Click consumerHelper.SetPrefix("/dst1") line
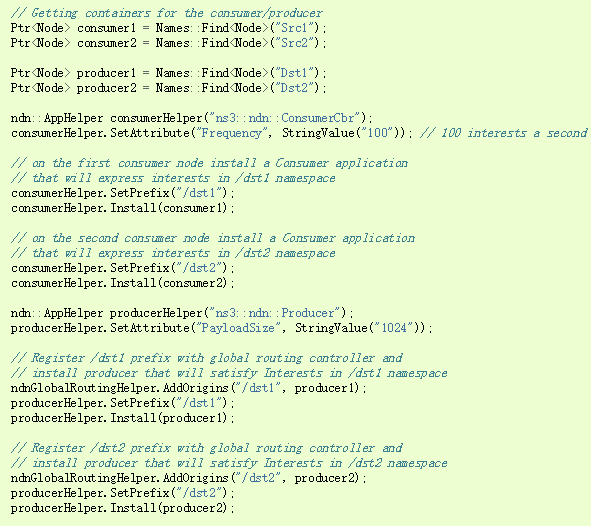Screen dimensions: 591x526 (x=122, y=193)
